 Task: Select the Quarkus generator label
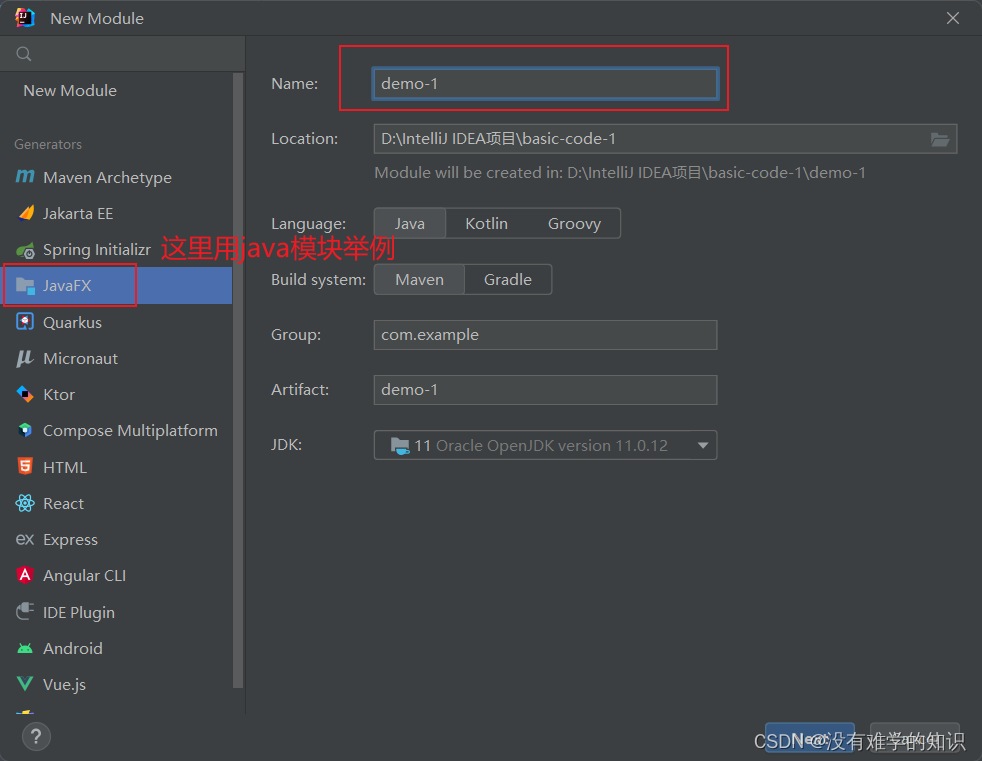click(x=72, y=323)
